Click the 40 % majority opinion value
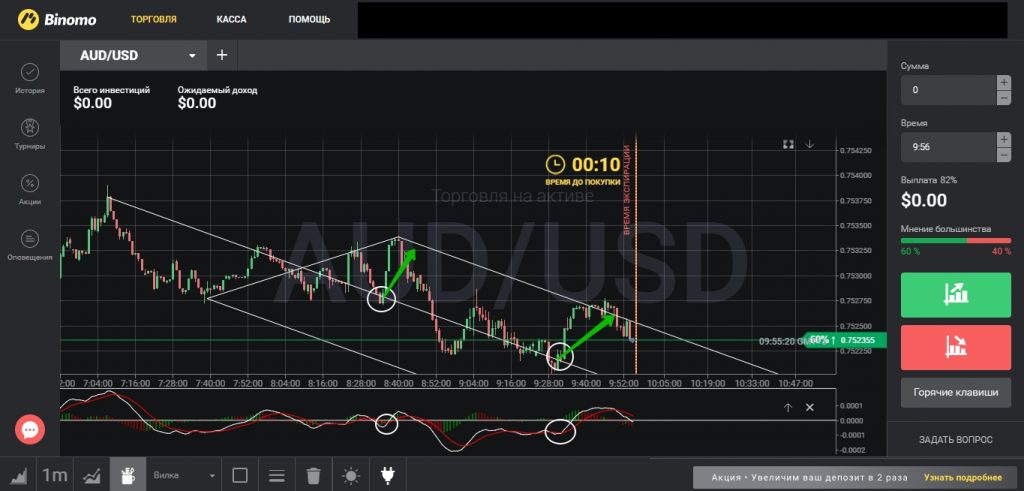Viewport: 1024px width, 491px height. click(x=1002, y=251)
